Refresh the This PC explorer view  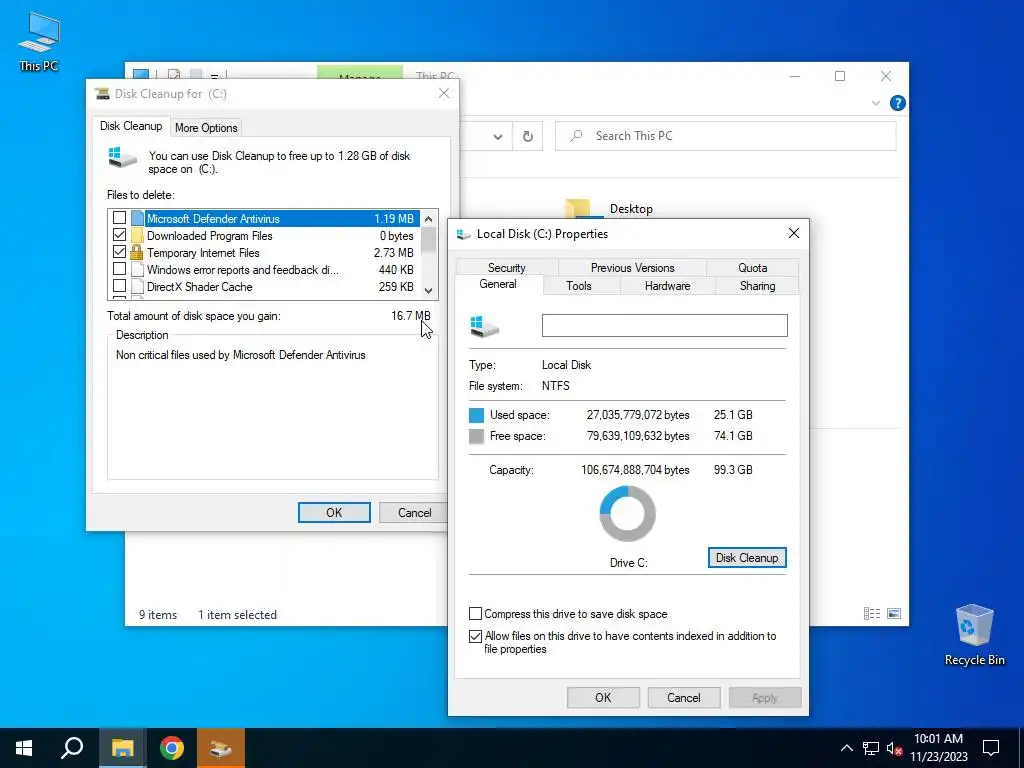pyautogui.click(x=528, y=136)
